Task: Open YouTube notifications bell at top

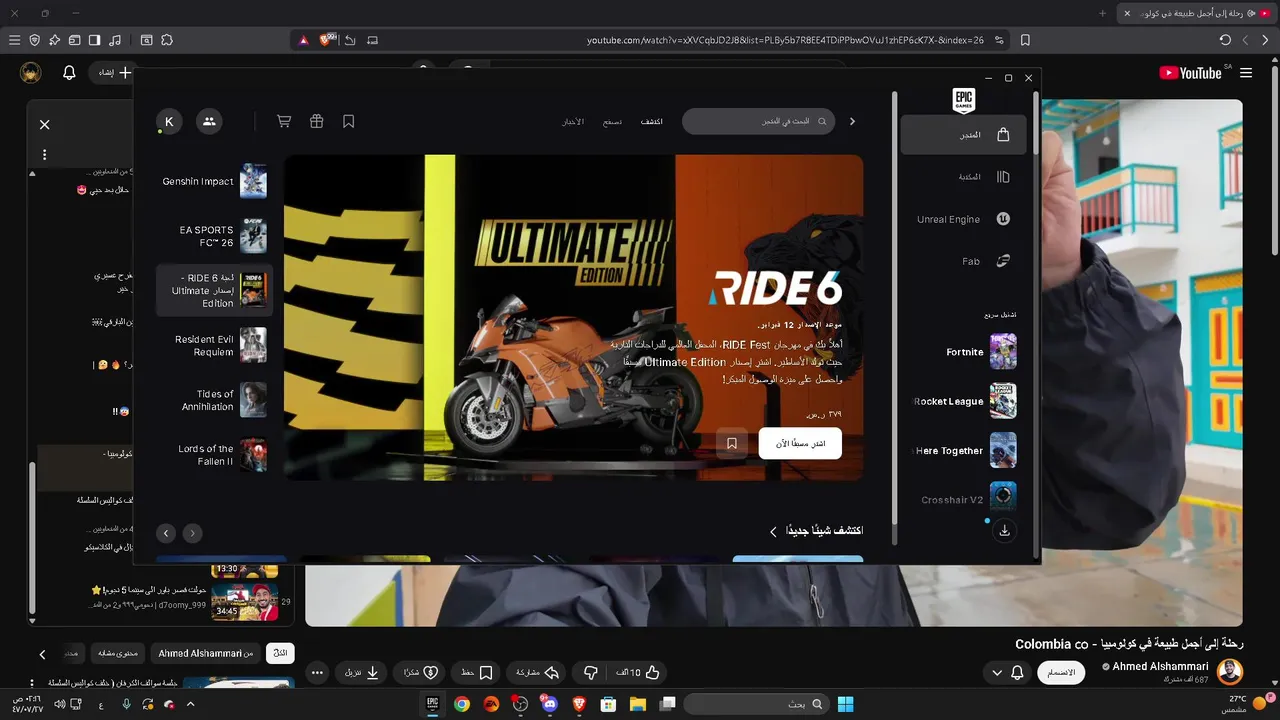Action: pyautogui.click(x=69, y=73)
